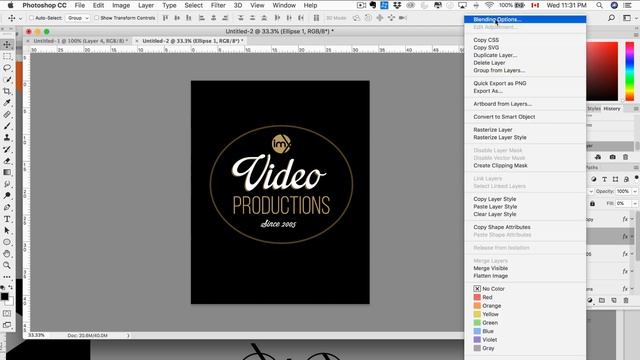Choose Duplicate Layer from context menu
This screenshot has width=640, height=360.
[x=525, y=55]
